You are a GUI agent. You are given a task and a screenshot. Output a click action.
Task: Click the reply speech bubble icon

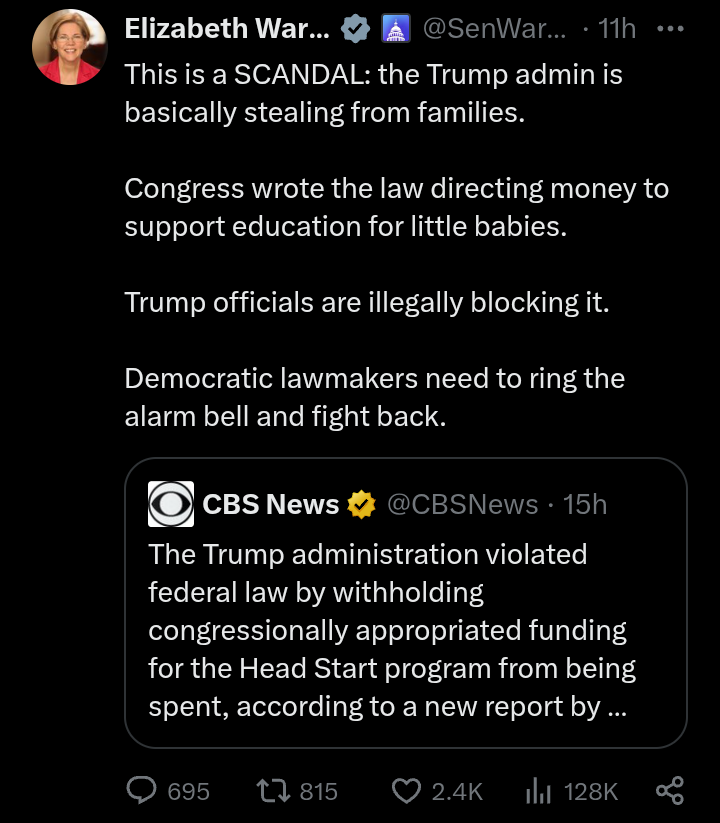coord(140,791)
